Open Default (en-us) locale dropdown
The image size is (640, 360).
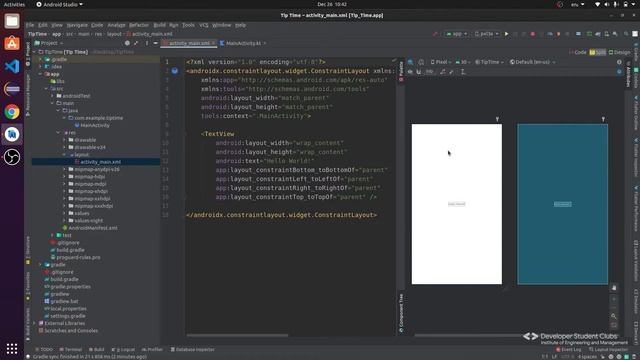tap(533, 62)
